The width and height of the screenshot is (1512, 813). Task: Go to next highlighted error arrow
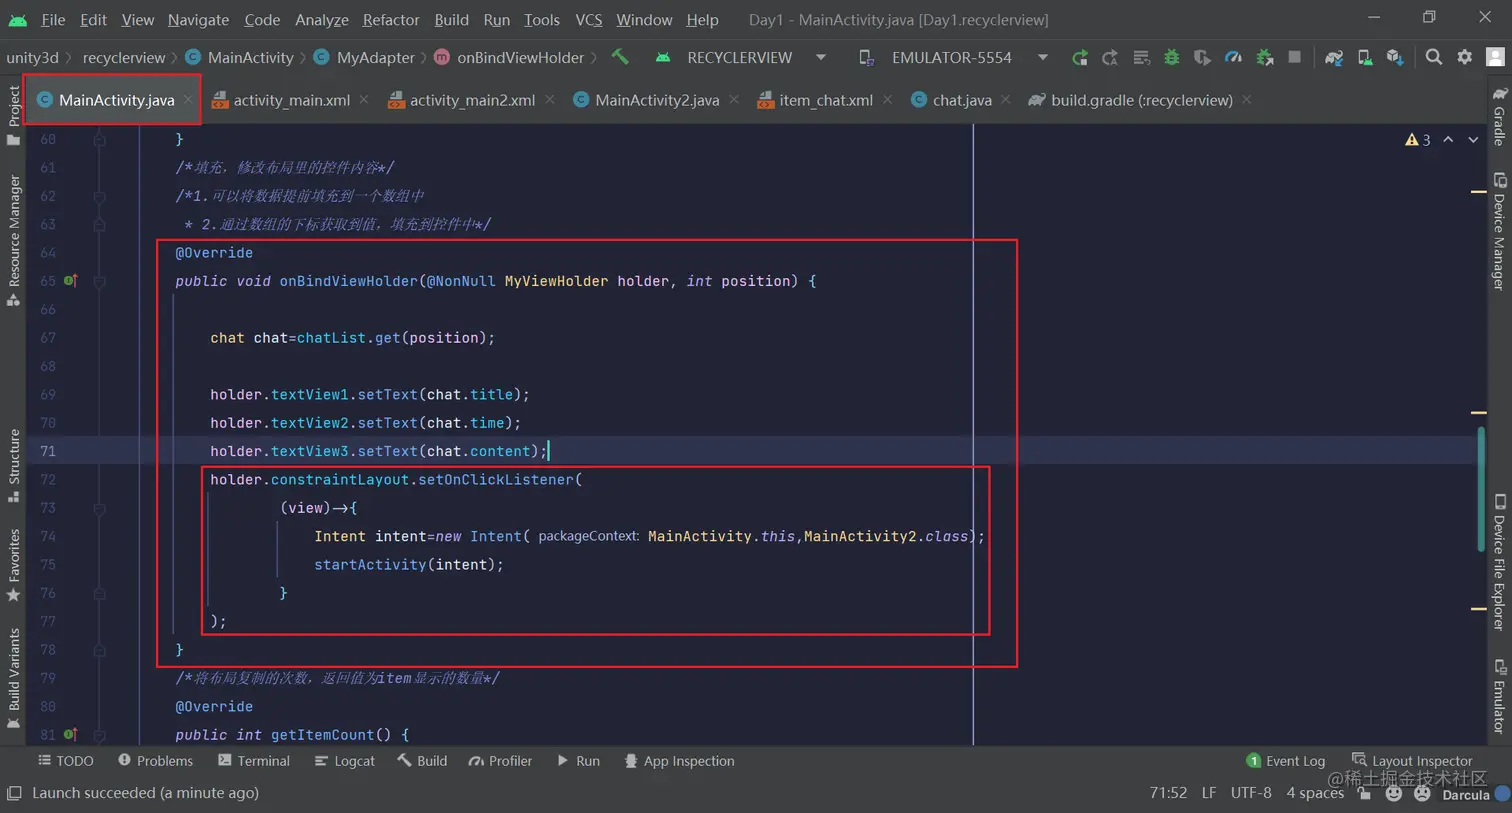(x=1473, y=140)
